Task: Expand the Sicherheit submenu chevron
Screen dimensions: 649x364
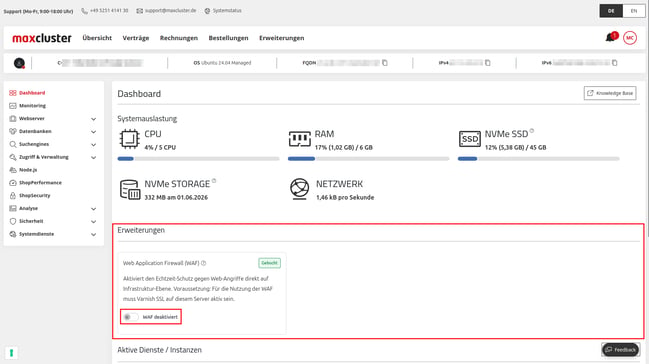Action: click(94, 222)
